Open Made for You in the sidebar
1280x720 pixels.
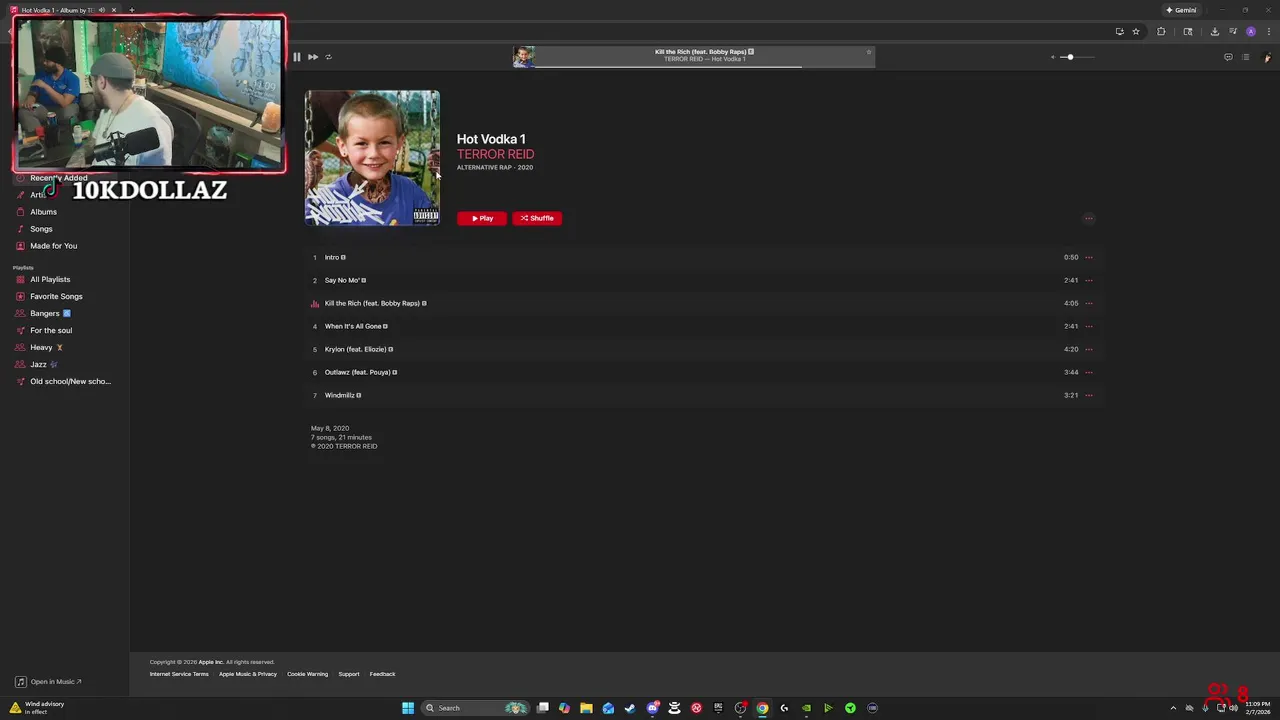pos(53,246)
